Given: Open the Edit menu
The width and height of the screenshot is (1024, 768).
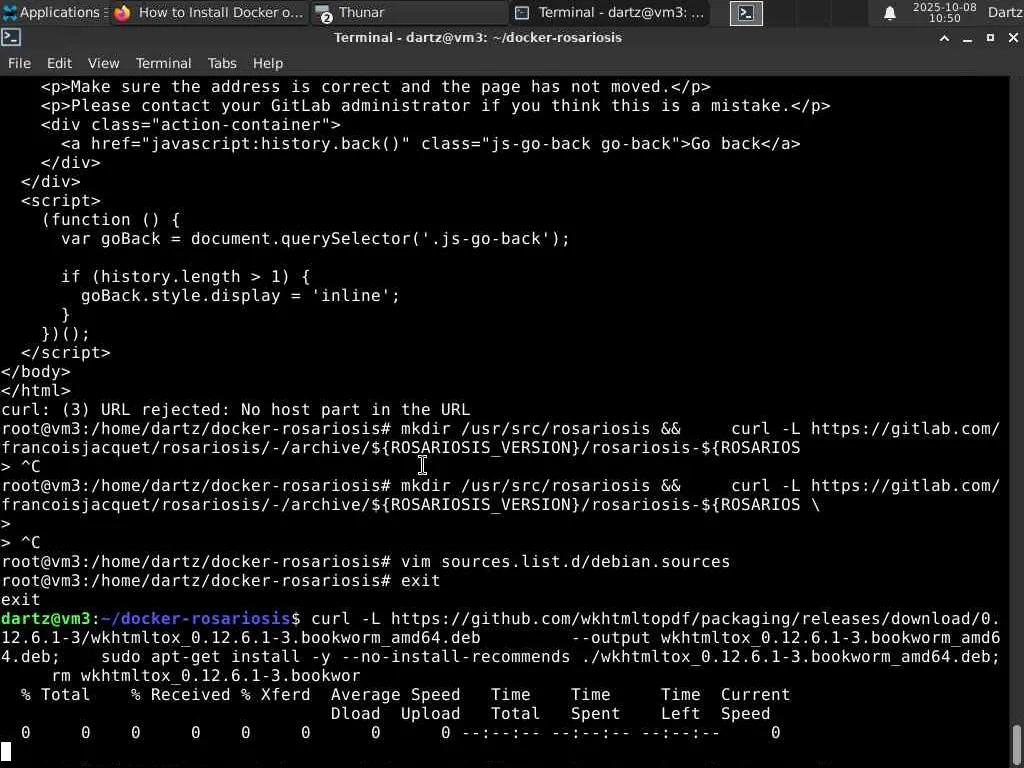Looking at the screenshot, I should coord(59,63).
